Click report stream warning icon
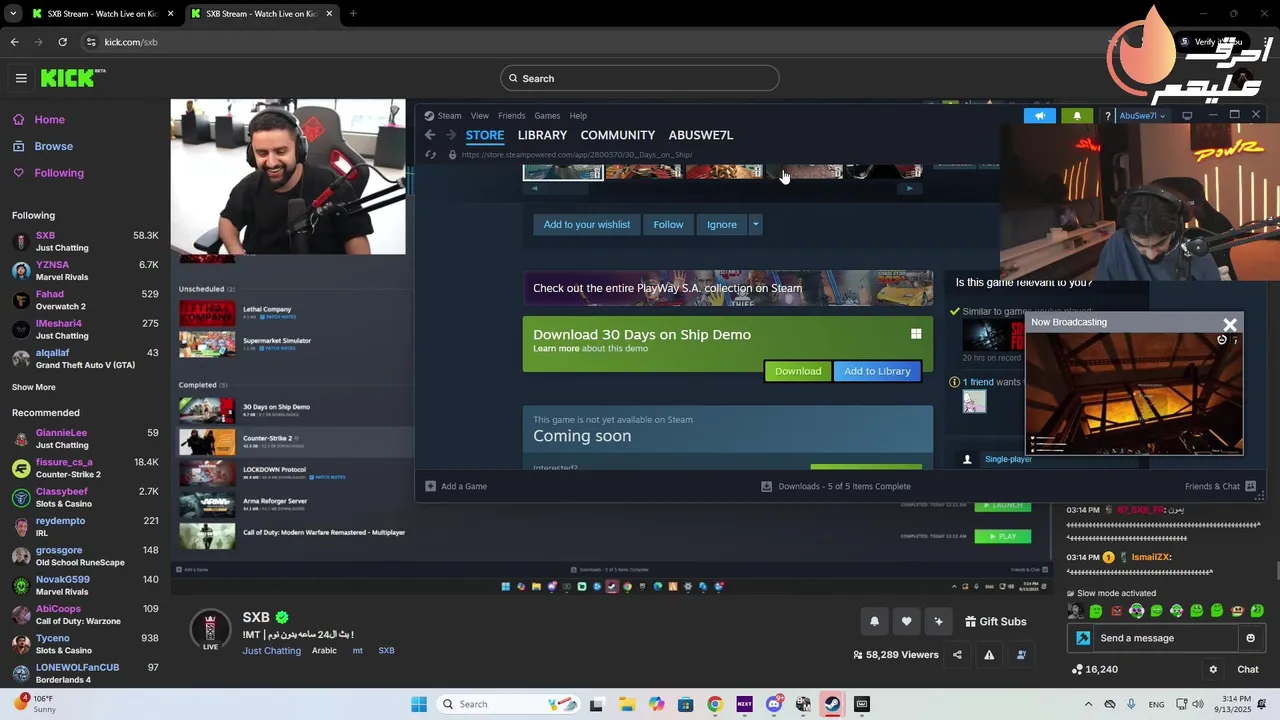The width and height of the screenshot is (1280, 720). [x=989, y=655]
